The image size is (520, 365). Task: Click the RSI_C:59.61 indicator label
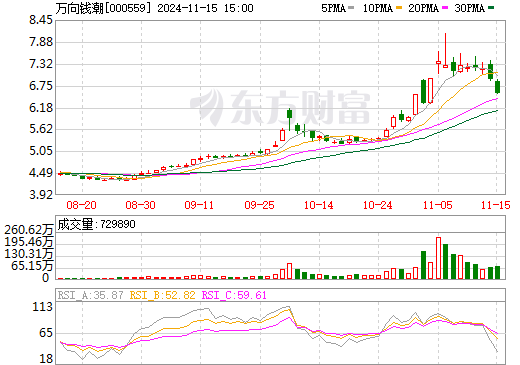(234, 295)
